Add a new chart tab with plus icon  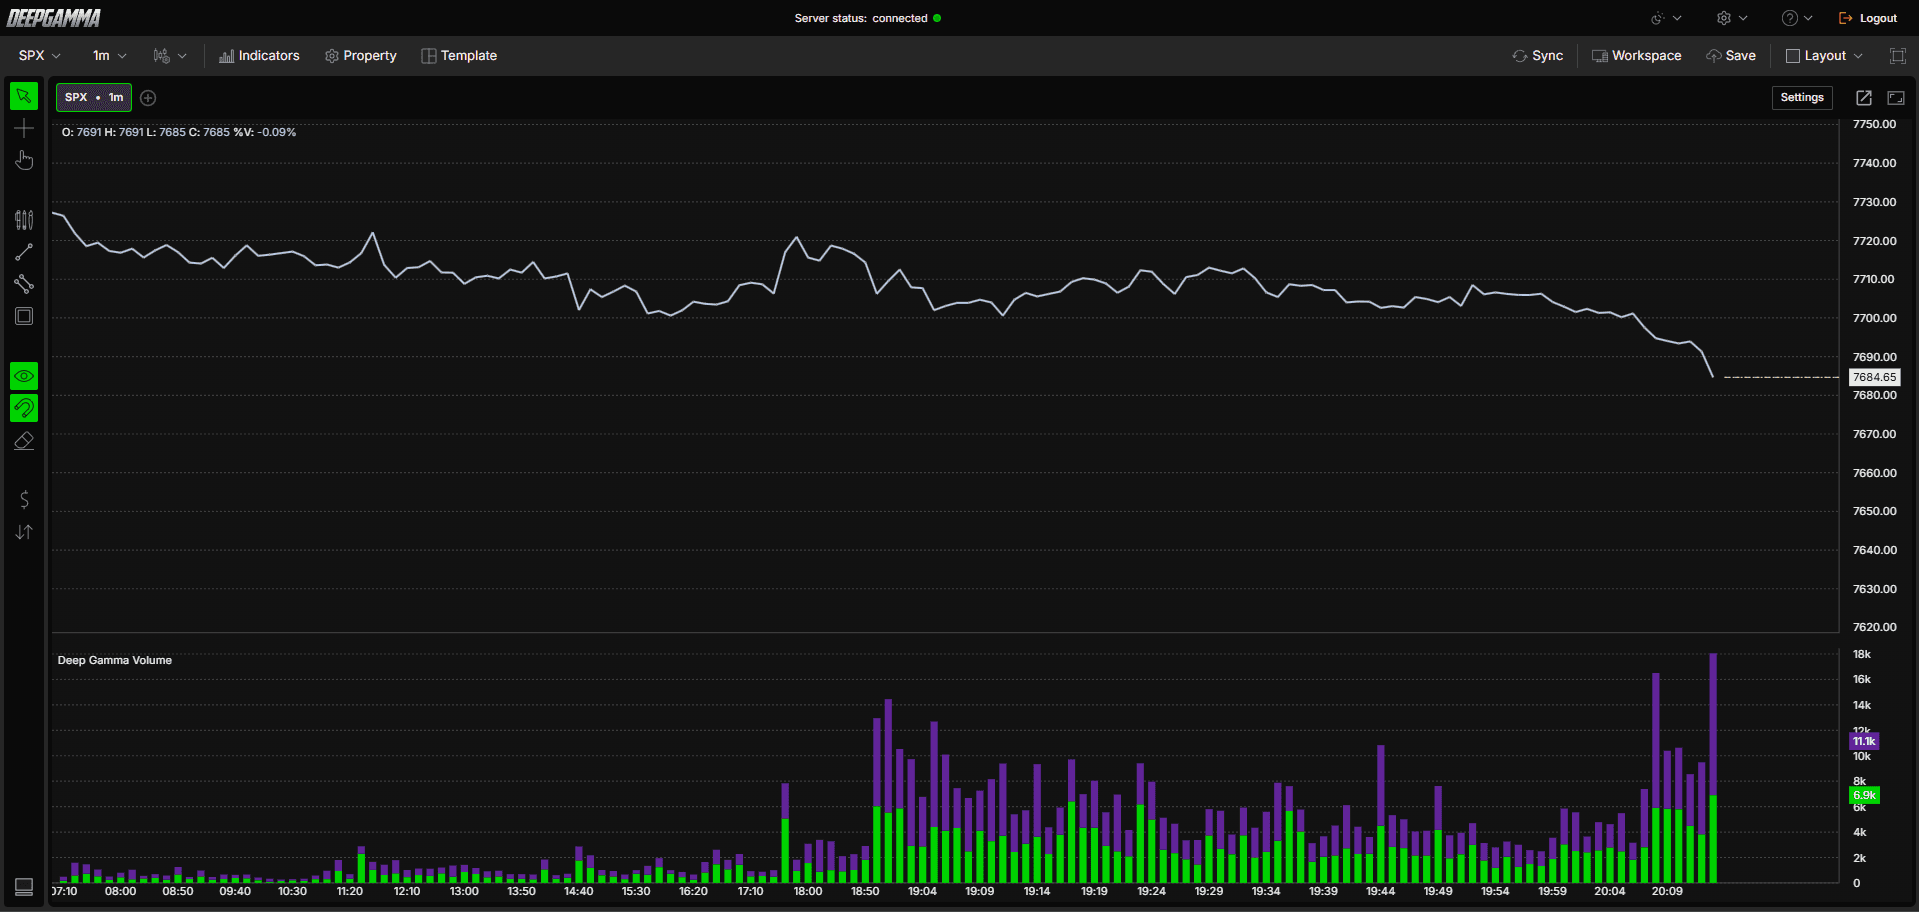(x=148, y=98)
